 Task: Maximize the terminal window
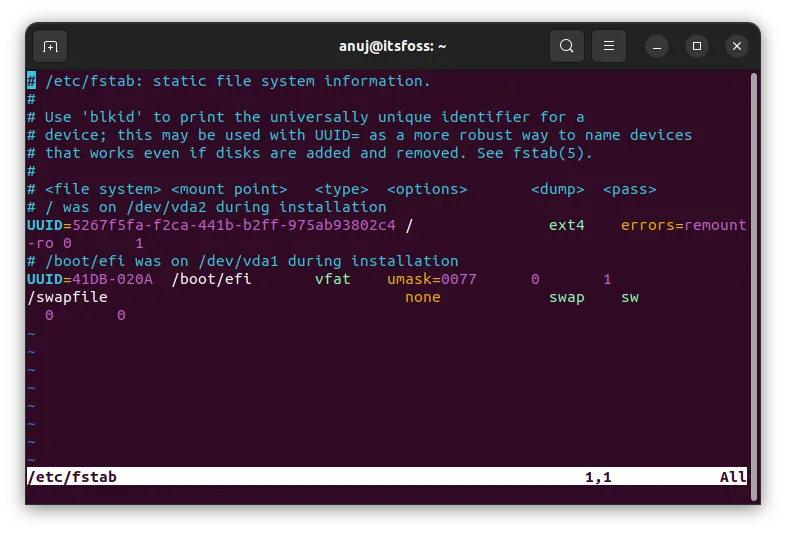click(x=697, y=46)
